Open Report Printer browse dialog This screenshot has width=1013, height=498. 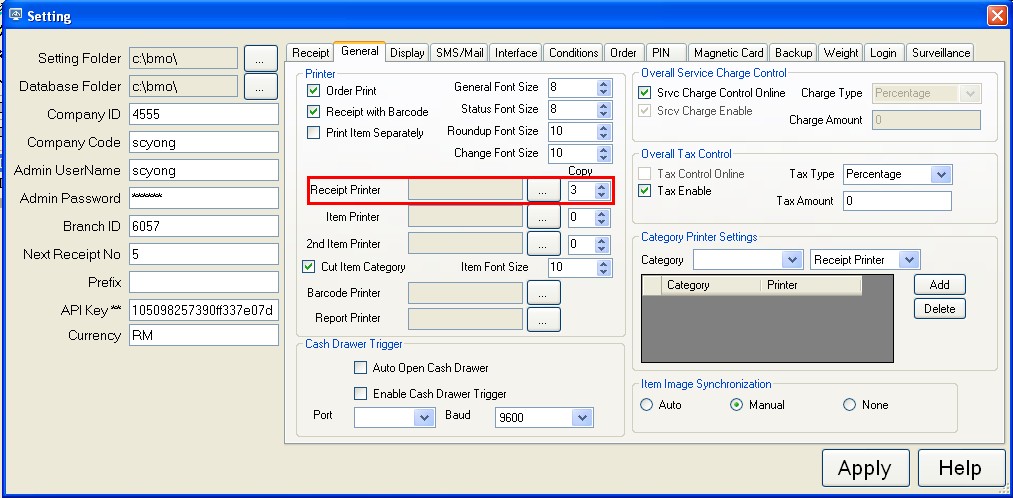tap(543, 318)
